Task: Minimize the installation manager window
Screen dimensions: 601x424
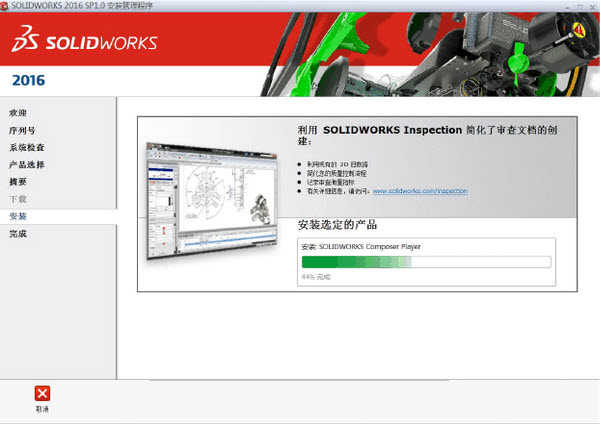Action: [x=568, y=7]
